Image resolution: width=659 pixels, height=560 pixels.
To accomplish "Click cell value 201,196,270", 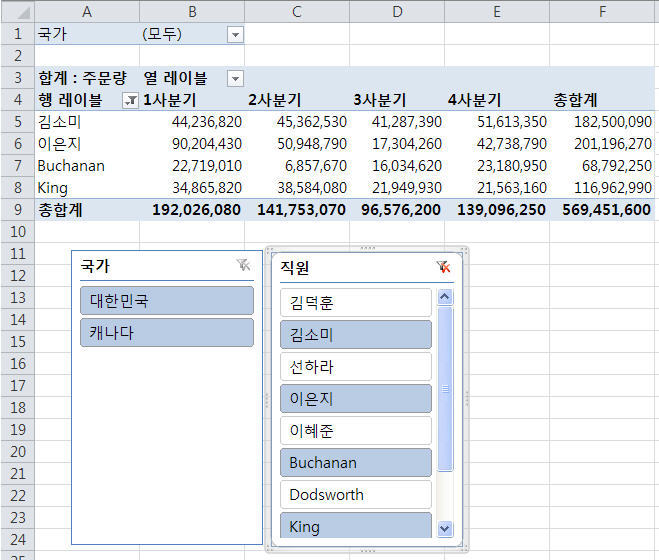I will 613,144.
